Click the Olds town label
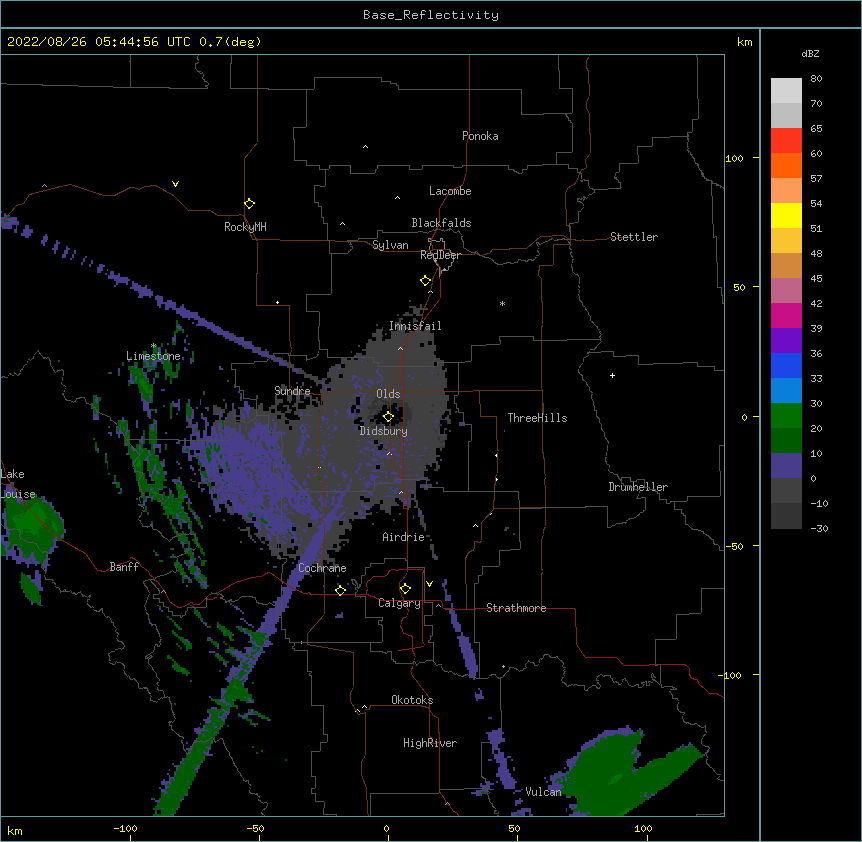The image size is (862, 842). pos(388,394)
